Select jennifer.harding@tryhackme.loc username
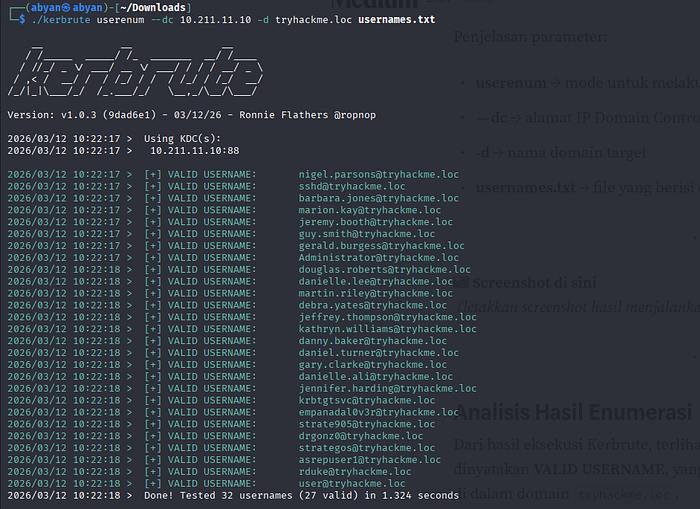The width and height of the screenshot is (700, 509). (388, 389)
